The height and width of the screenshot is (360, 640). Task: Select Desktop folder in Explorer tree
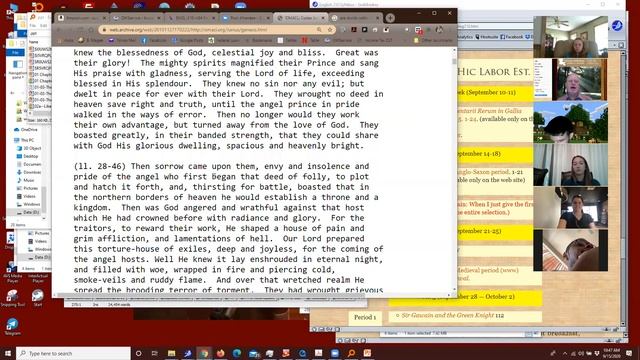[28, 156]
